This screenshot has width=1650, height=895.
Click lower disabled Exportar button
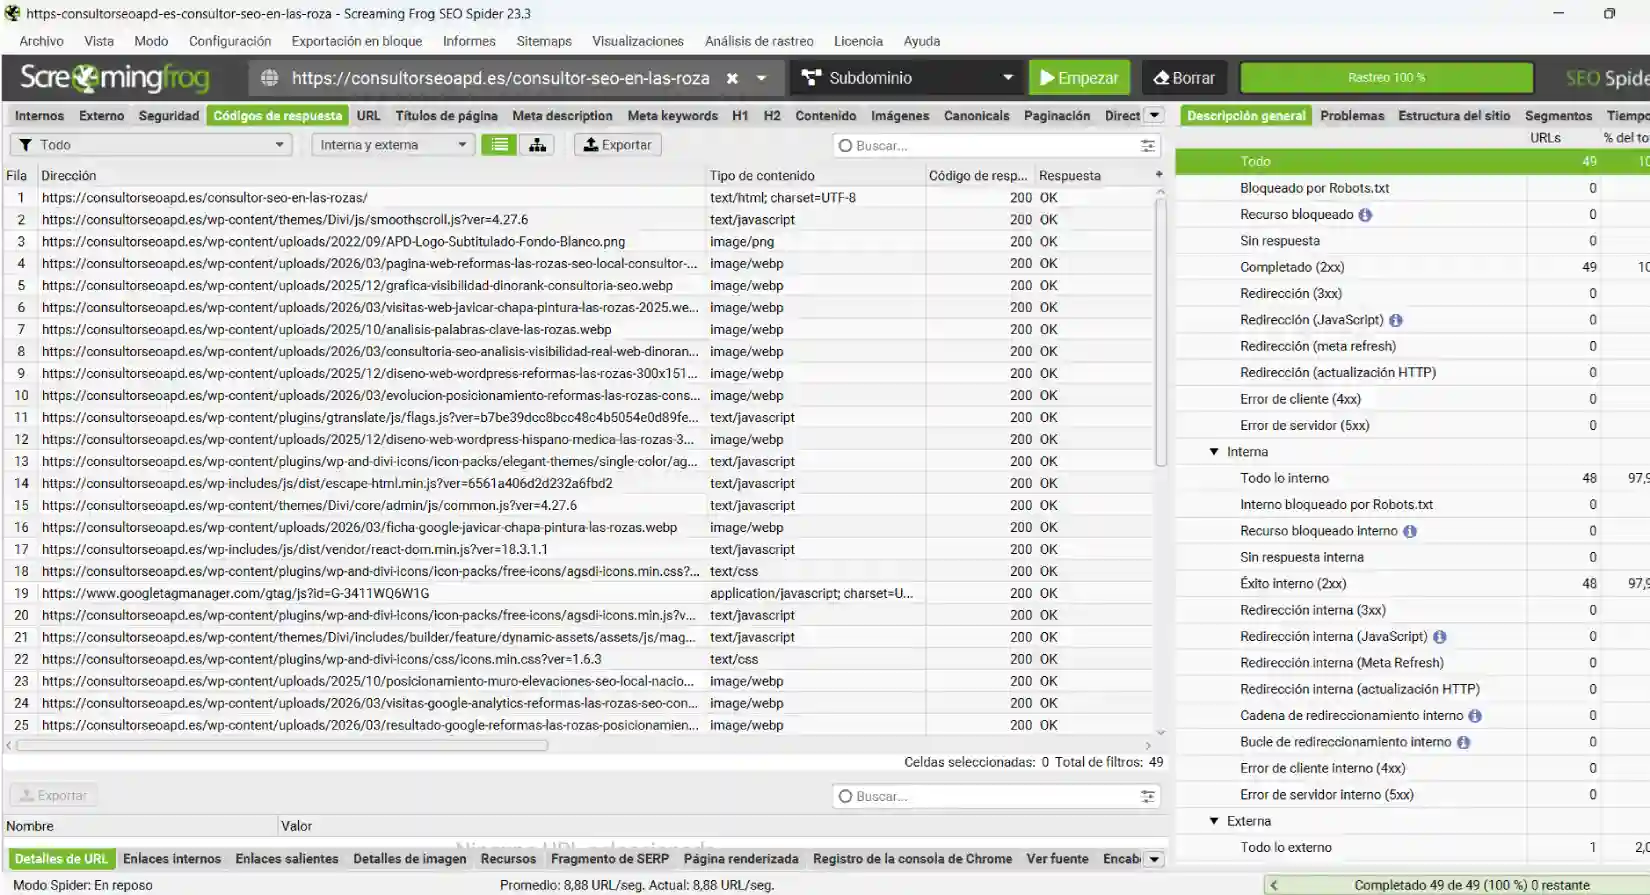tap(54, 796)
